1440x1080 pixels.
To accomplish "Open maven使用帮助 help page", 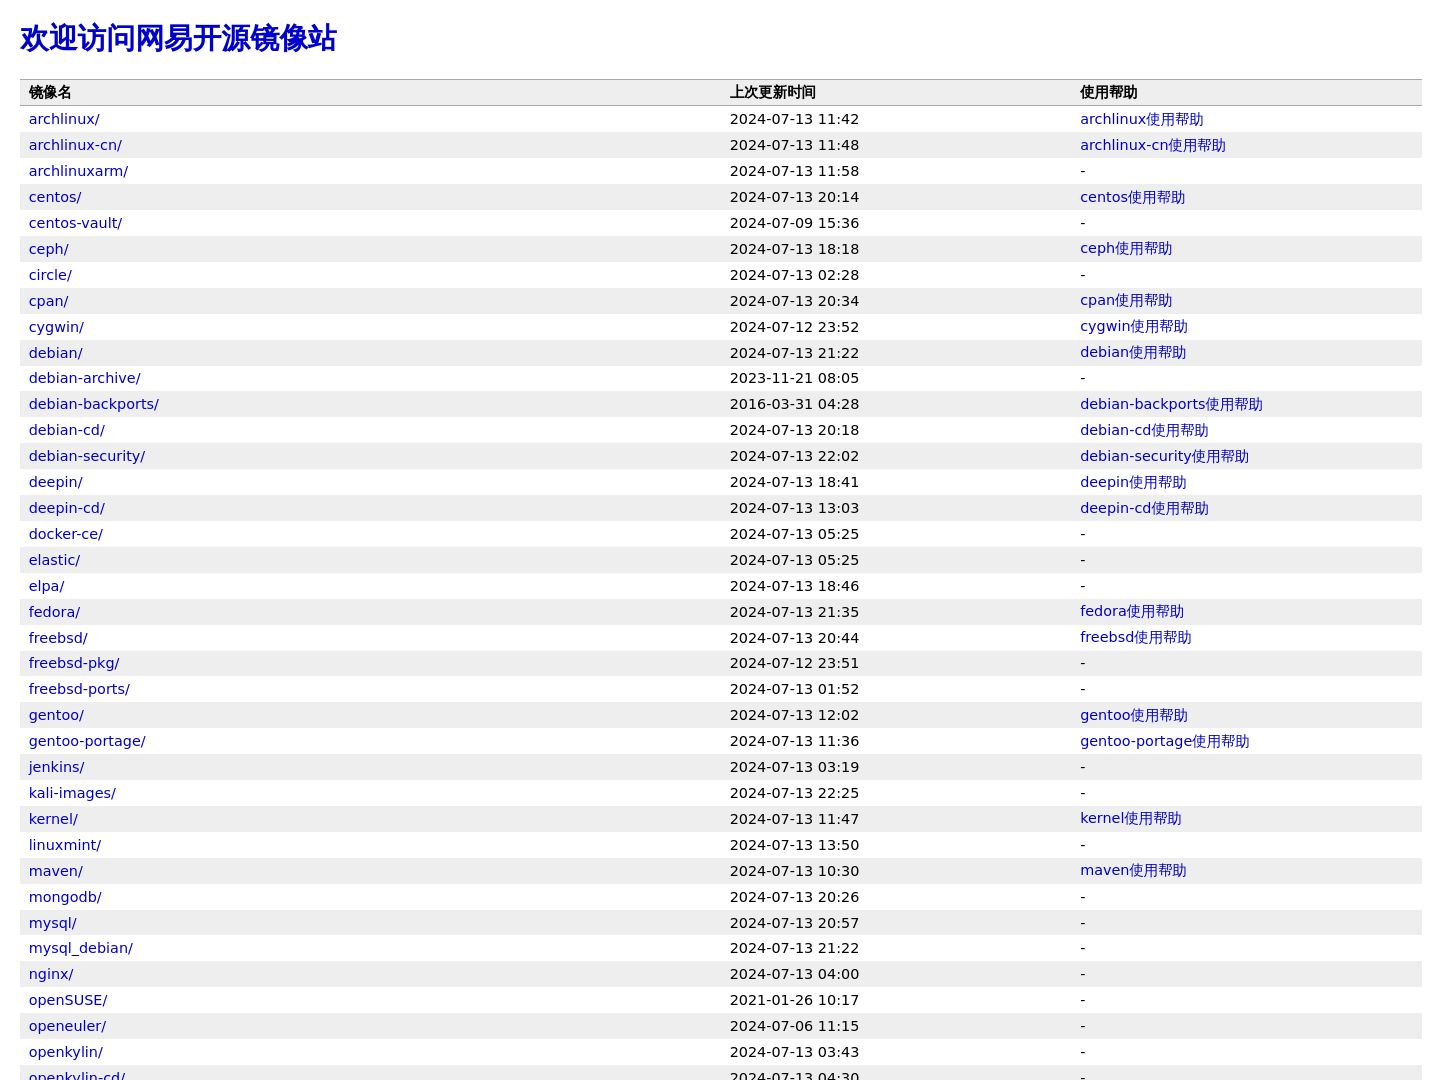I will [1133, 870].
